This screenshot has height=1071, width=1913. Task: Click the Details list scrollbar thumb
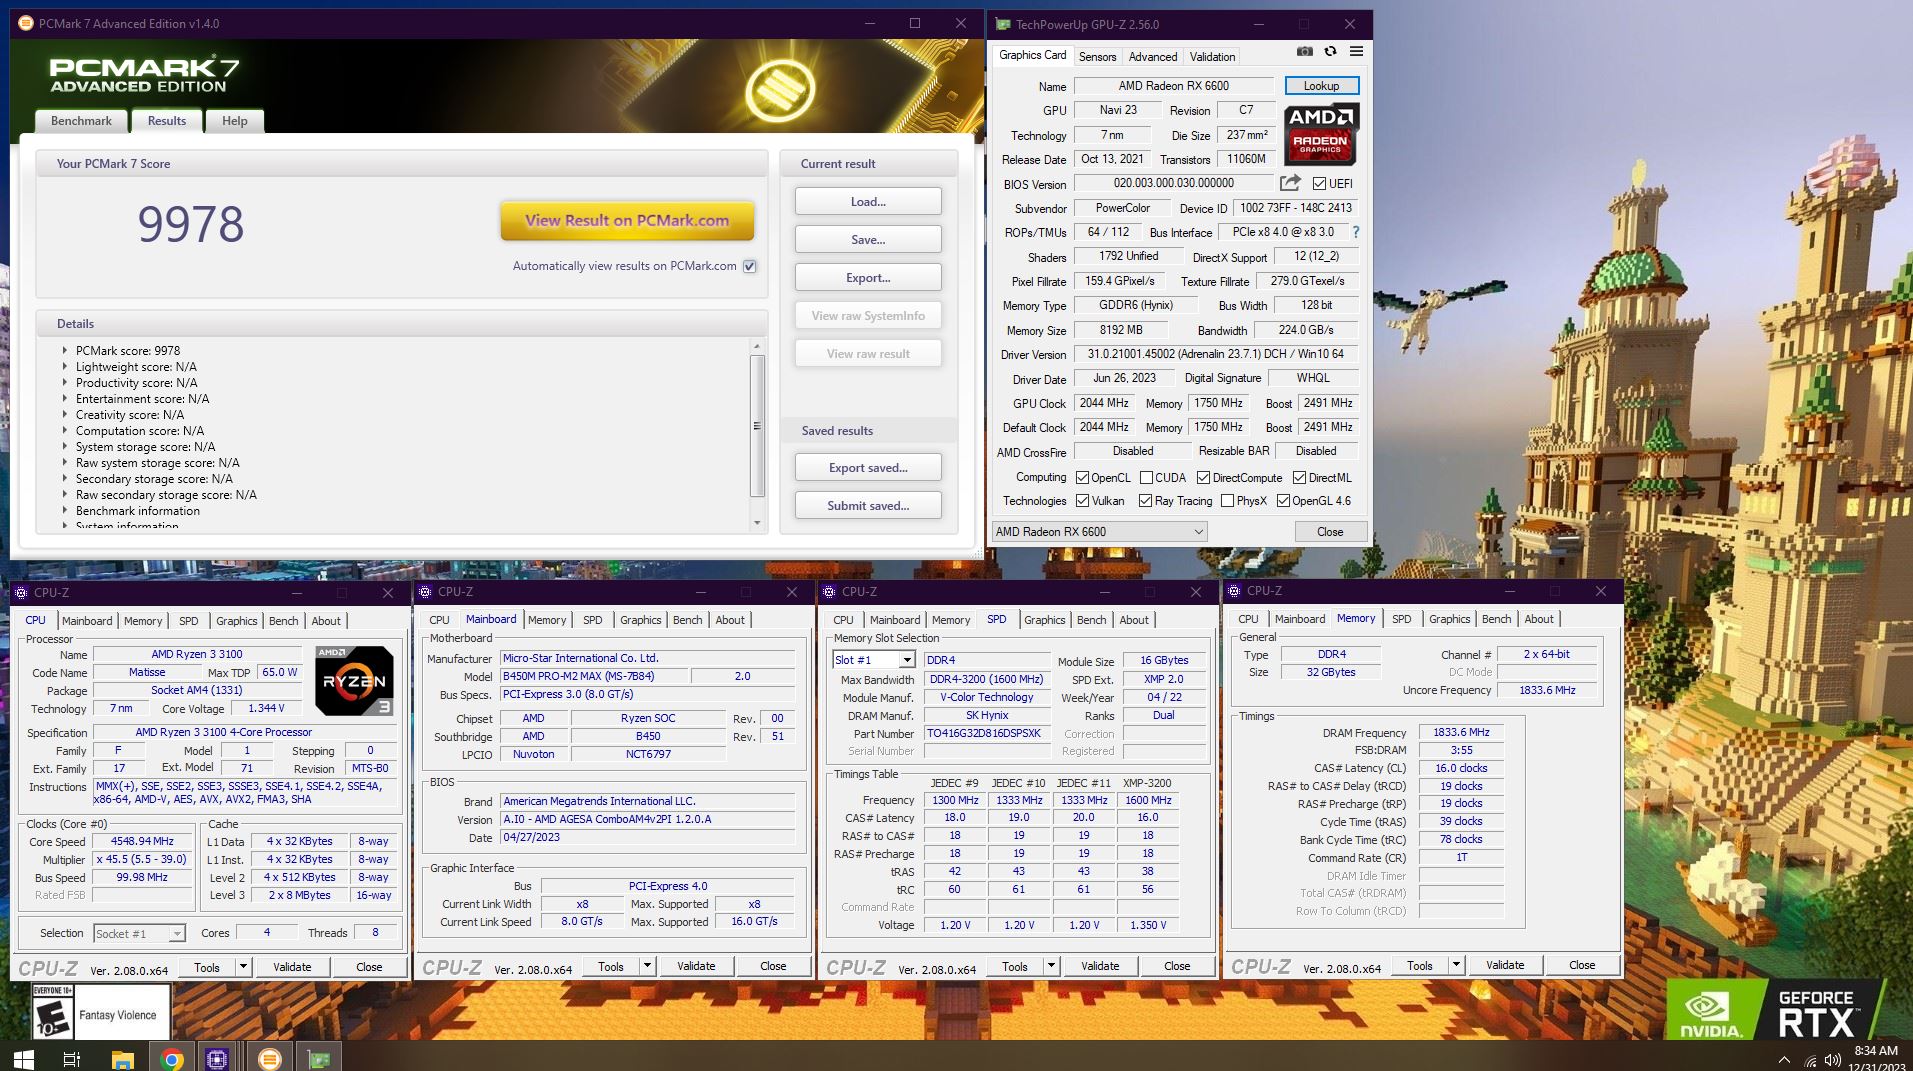point(757,425)
